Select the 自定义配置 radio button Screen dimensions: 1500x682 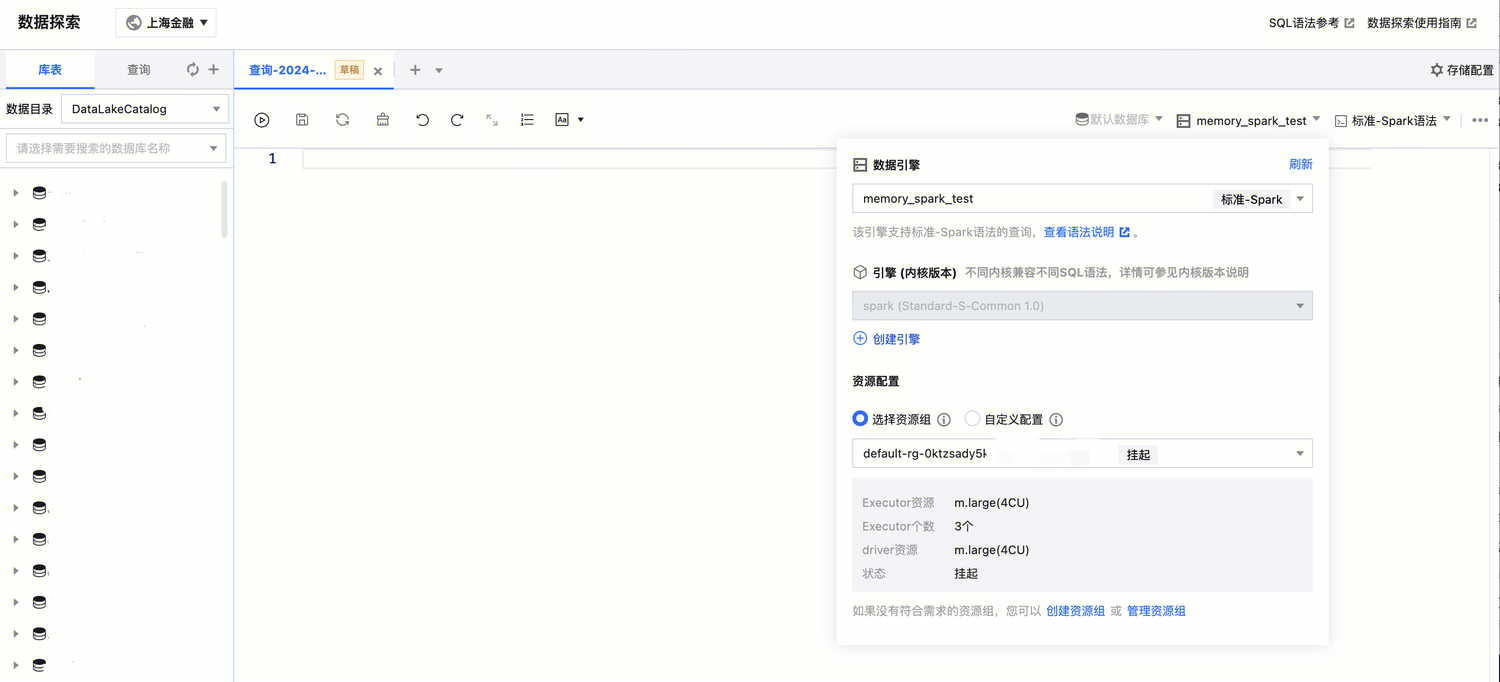click(x=972, y=419)
